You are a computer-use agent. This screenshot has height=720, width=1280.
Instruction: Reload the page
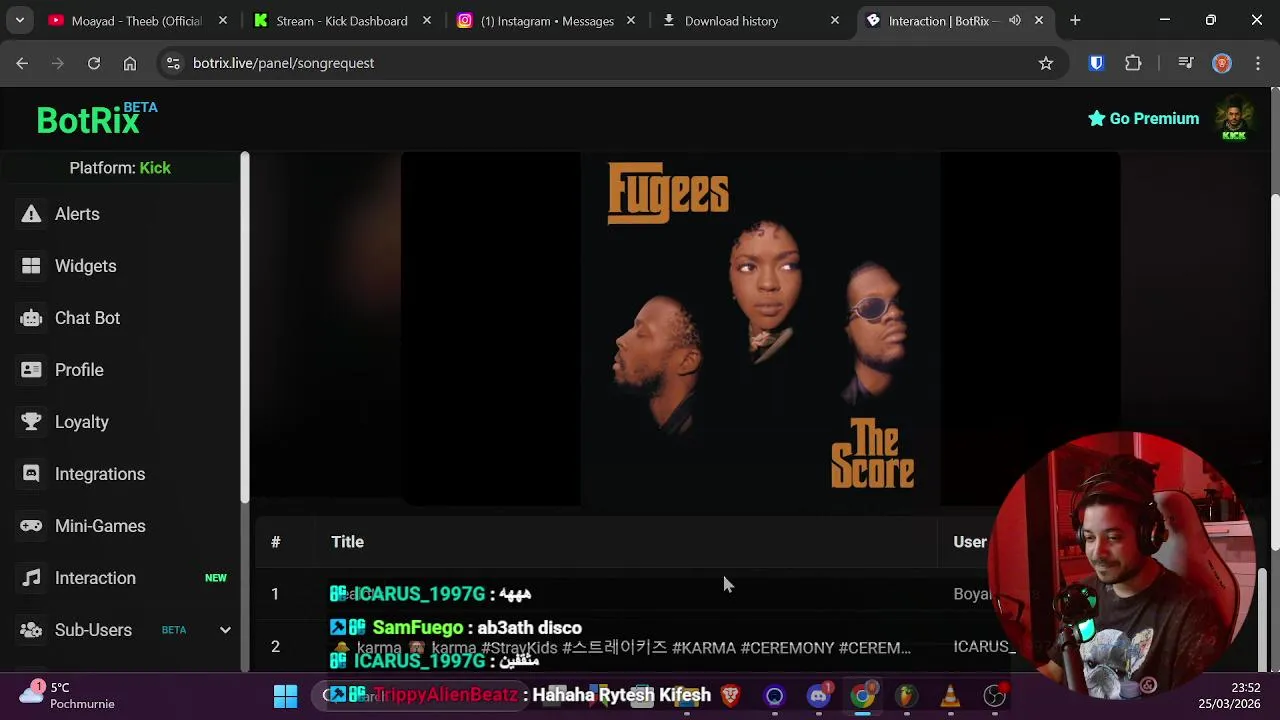(x=94, y=63)
